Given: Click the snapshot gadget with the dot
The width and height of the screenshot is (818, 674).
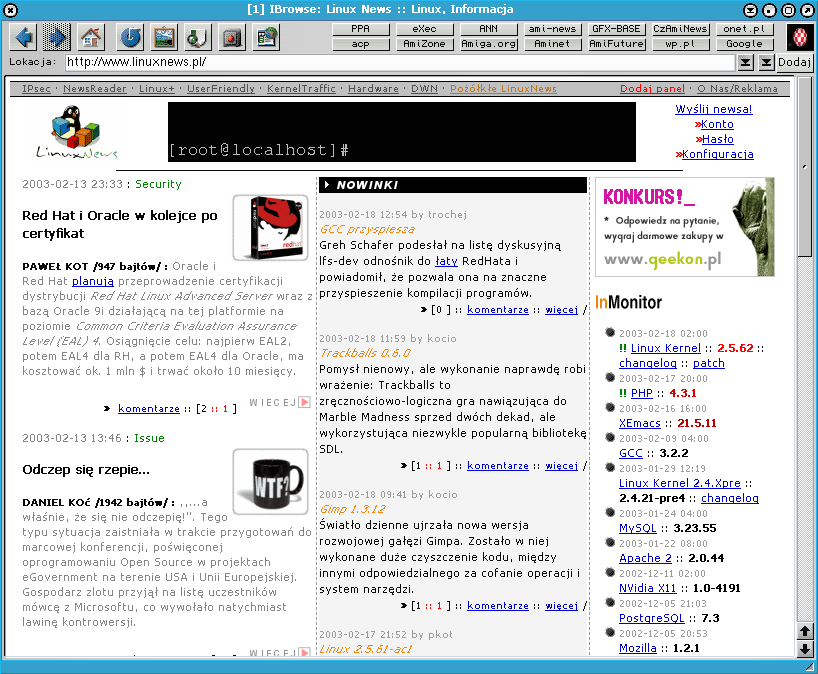Looking at the screenshot, I should pyautogui.click(x=769, y=9).
